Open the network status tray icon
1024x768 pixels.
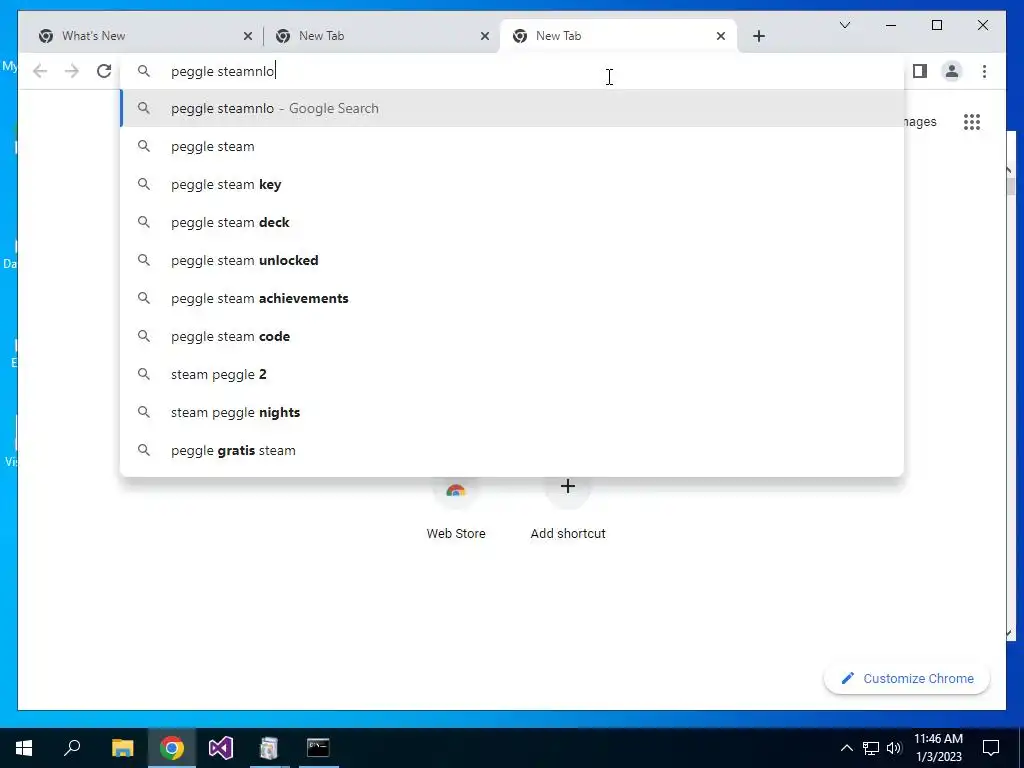pos(871,748)
